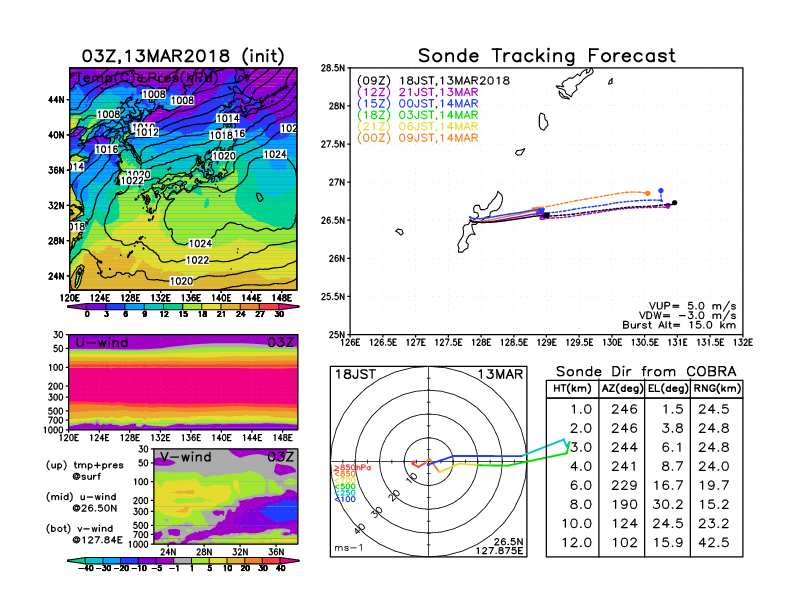Click the elevation value "16.7" in the table
Screen dimensions: 792x612
point(668,485)
